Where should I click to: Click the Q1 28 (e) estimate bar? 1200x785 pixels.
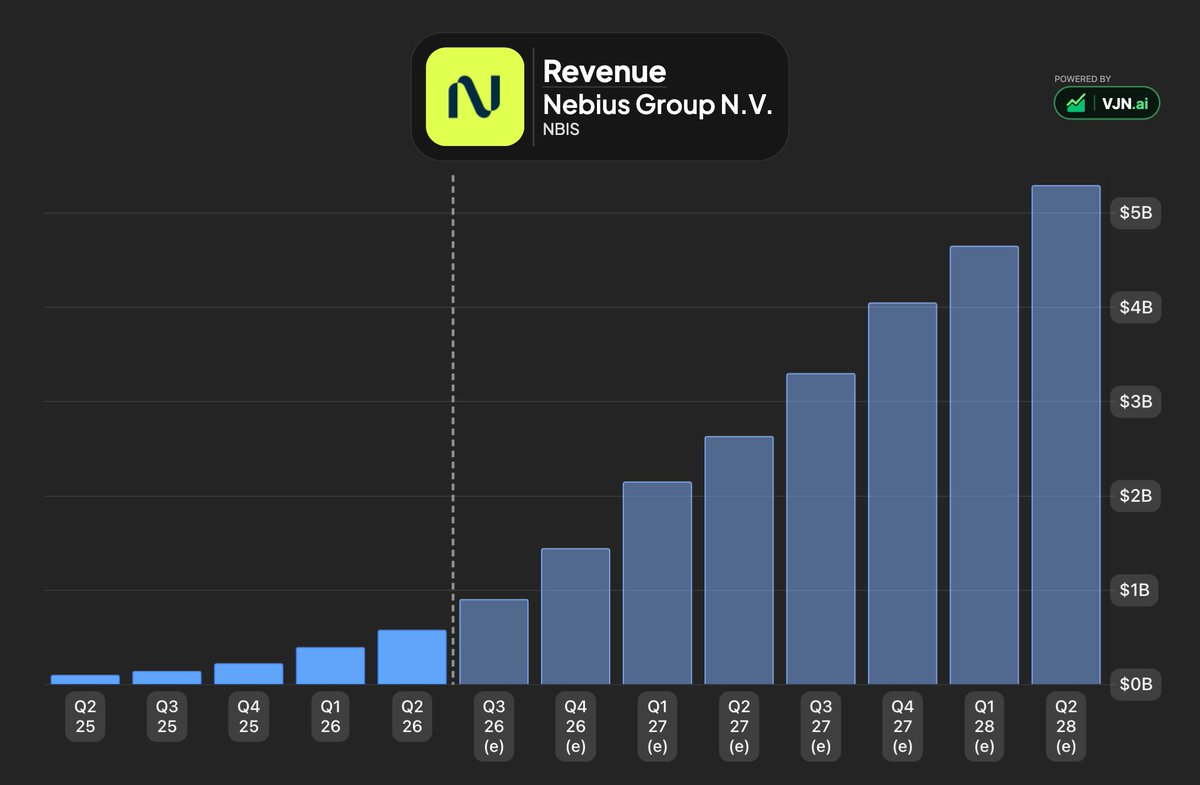tap(984, 465)
